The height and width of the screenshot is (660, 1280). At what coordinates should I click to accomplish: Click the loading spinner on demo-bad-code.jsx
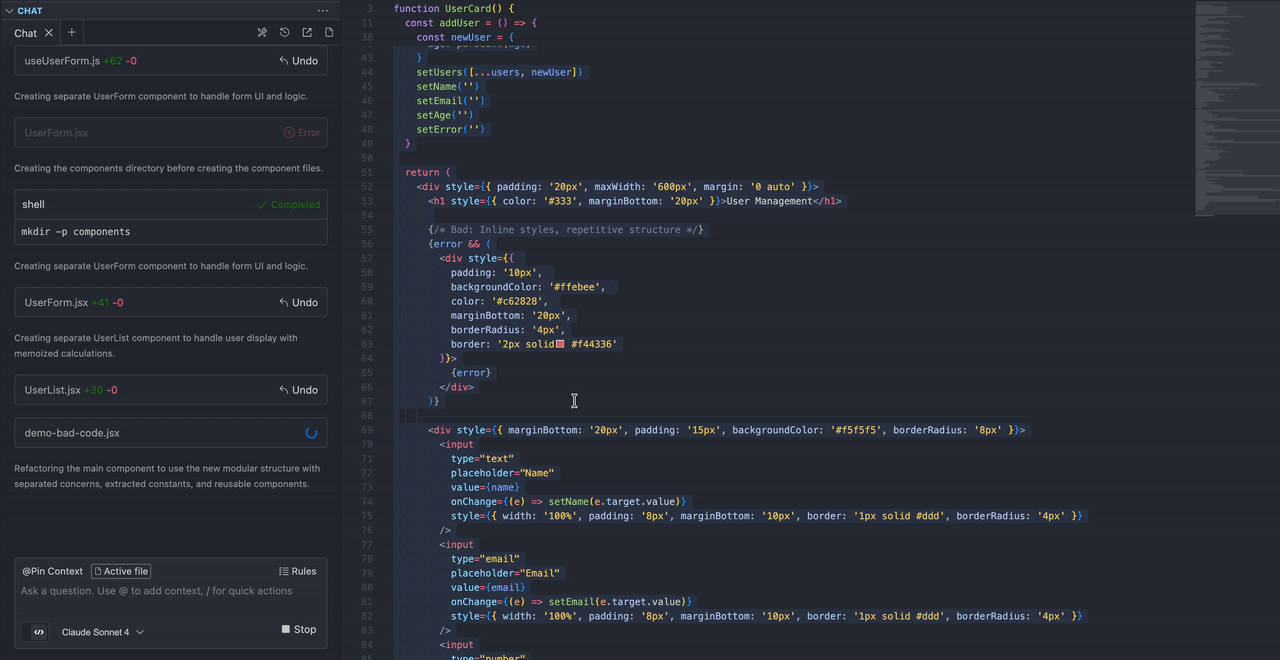pos(311,433)
